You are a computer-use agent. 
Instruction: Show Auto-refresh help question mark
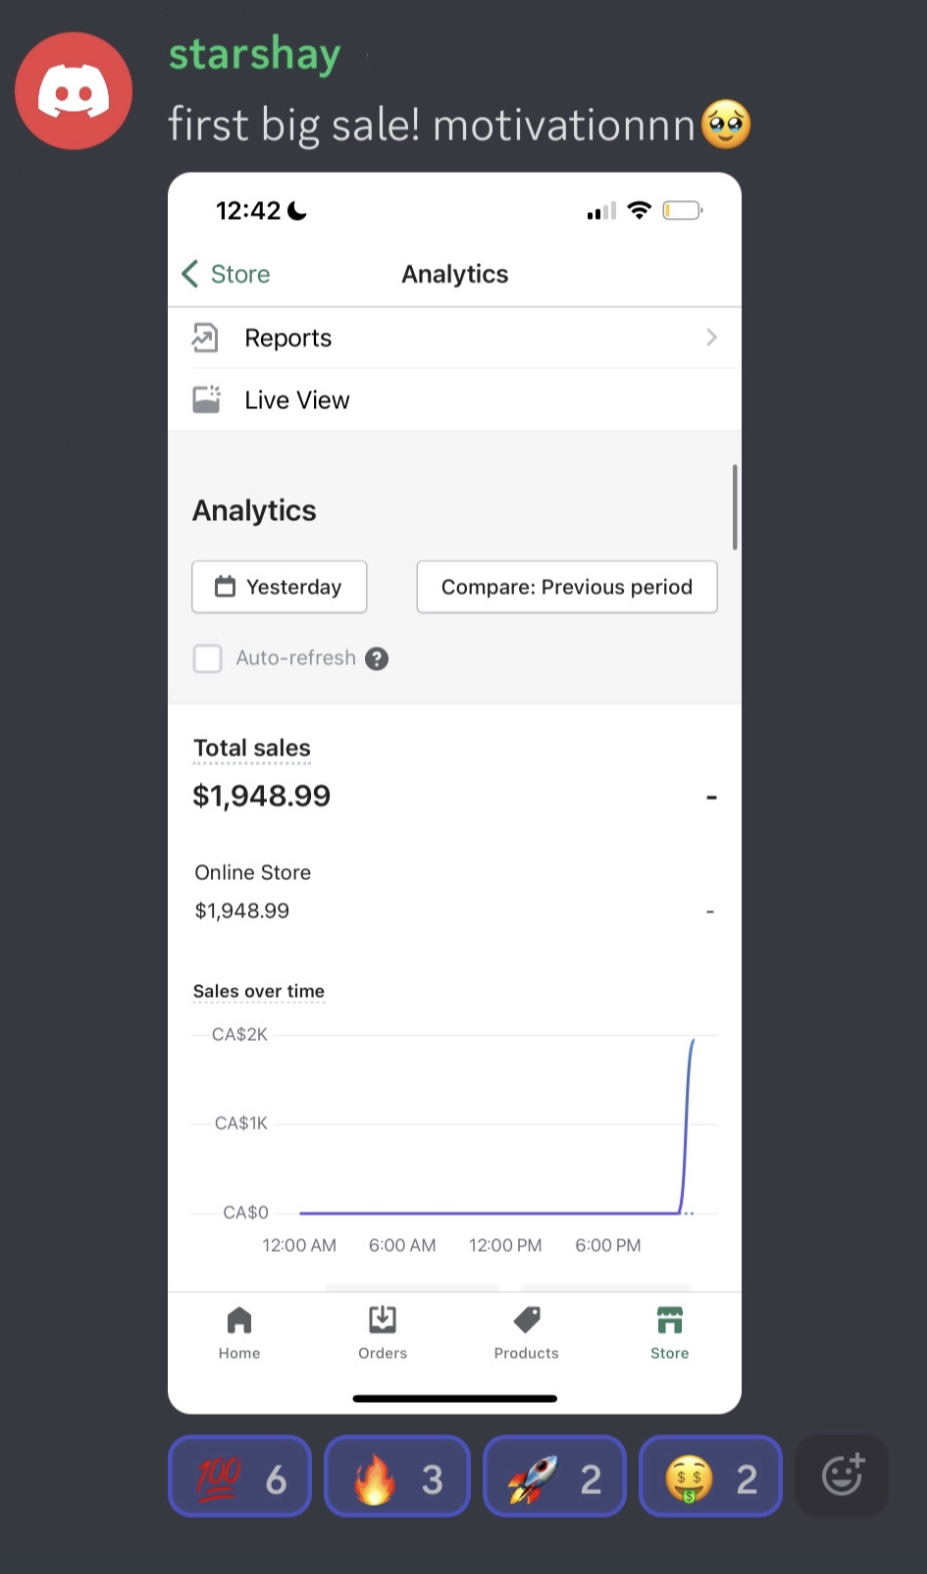tap(376, 658)
